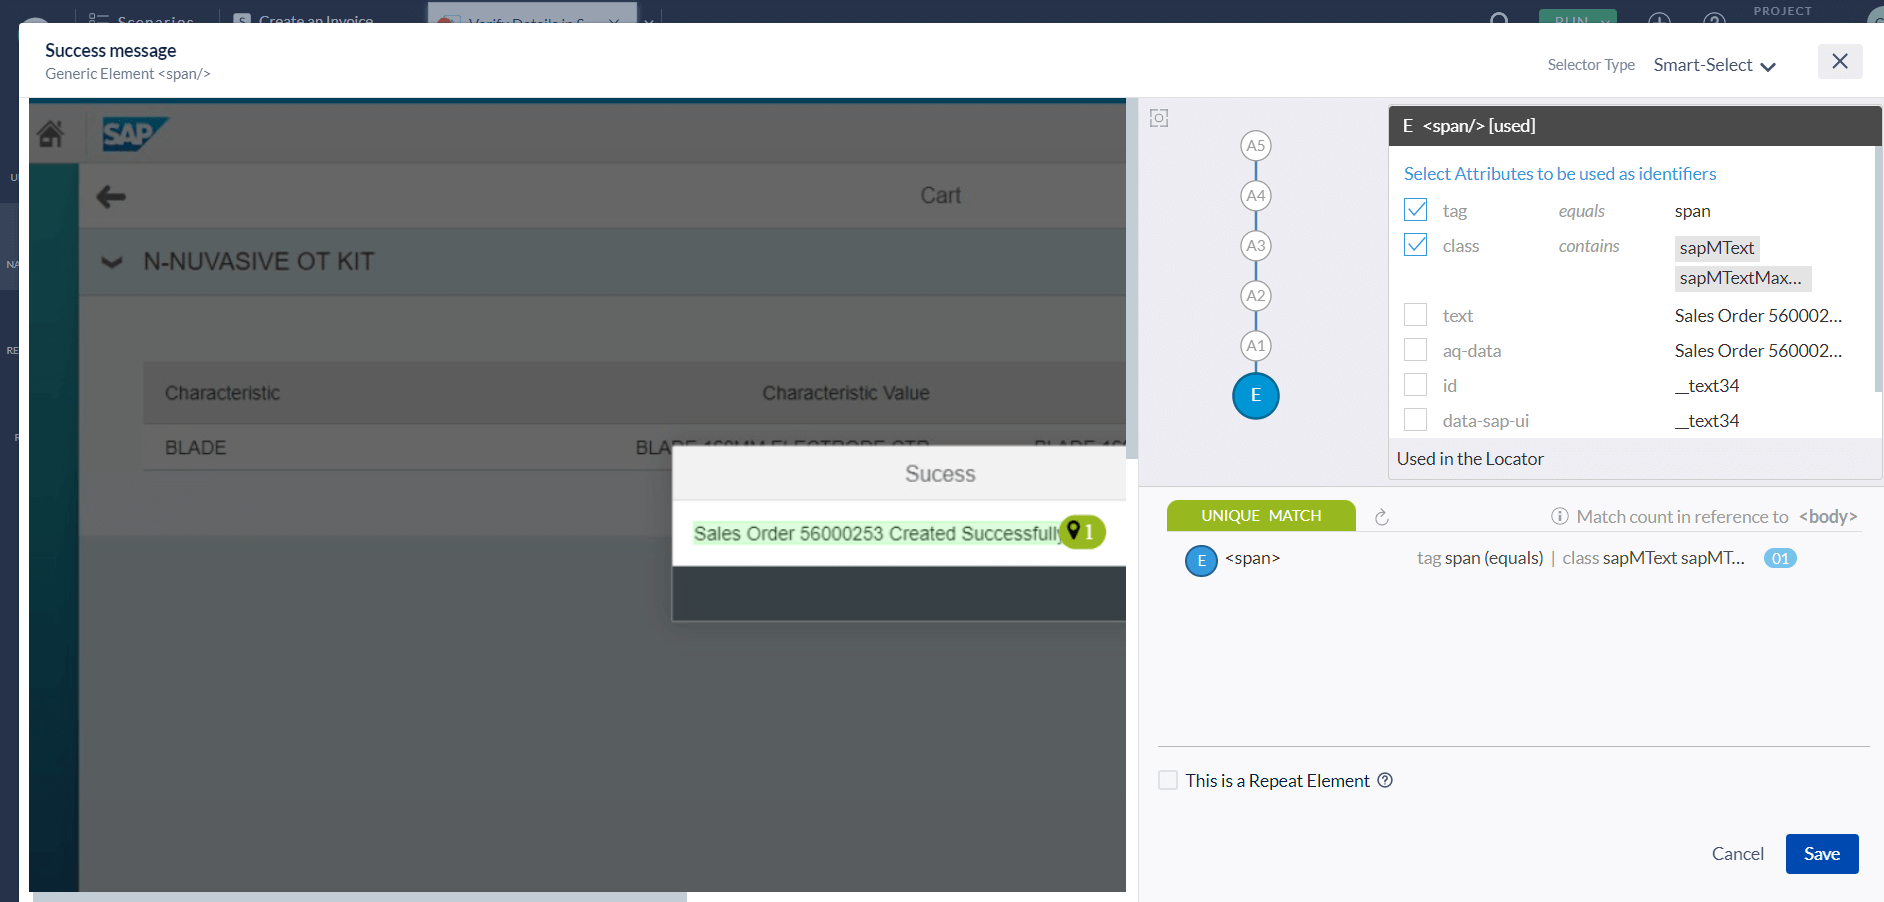
Task: Uncheck the class attribute checkbox
Action: click(1416, 245)
